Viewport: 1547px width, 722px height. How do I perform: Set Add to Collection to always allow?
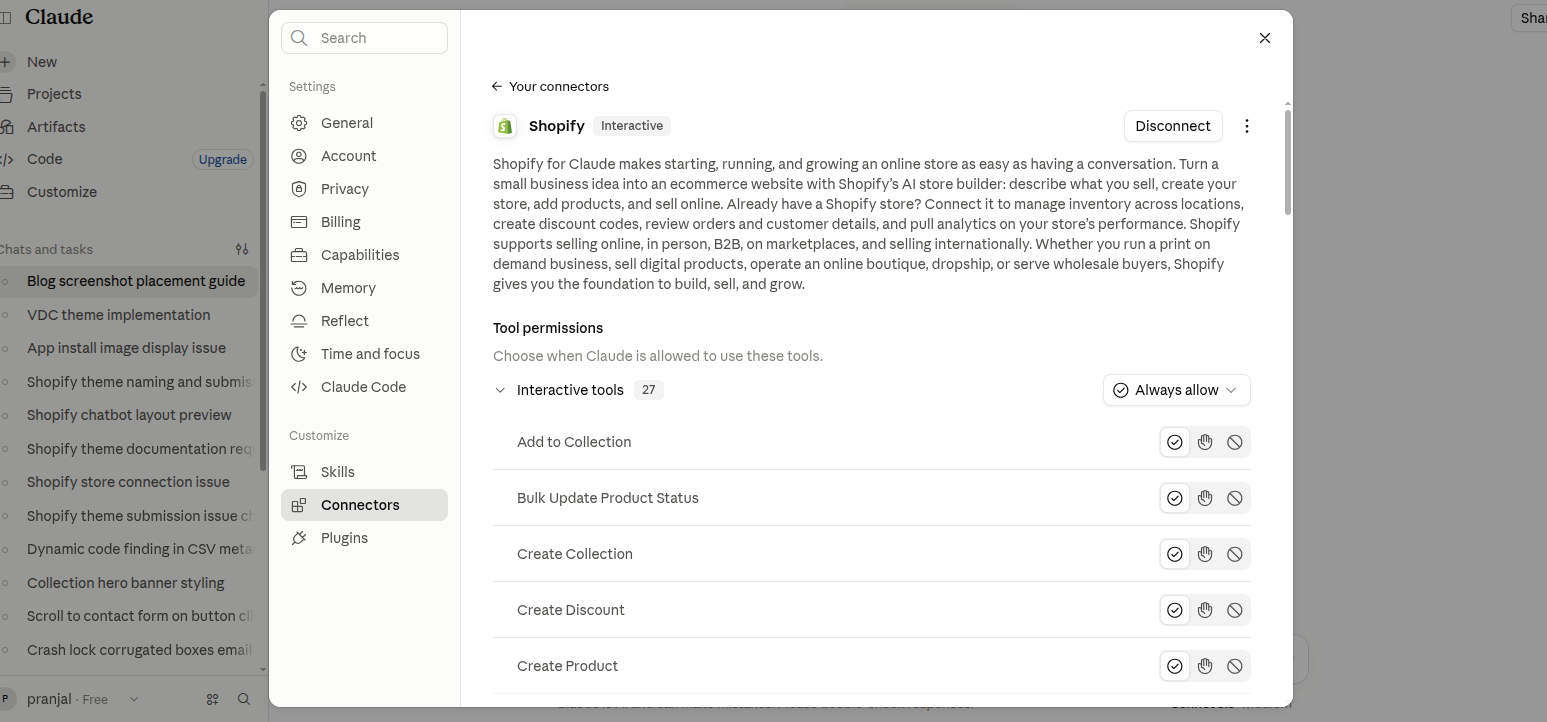pyautogui.click(x=1175, y=442)
